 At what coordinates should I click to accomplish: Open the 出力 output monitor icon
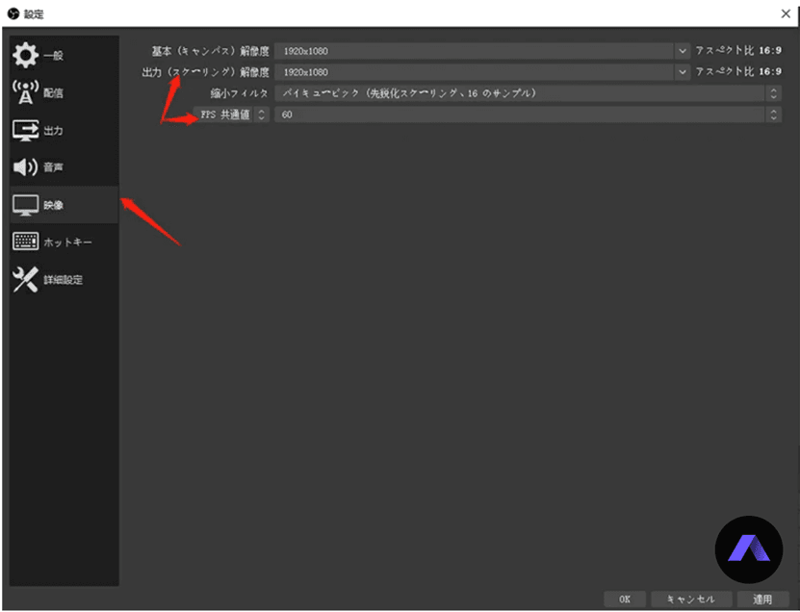pos(26,130)
